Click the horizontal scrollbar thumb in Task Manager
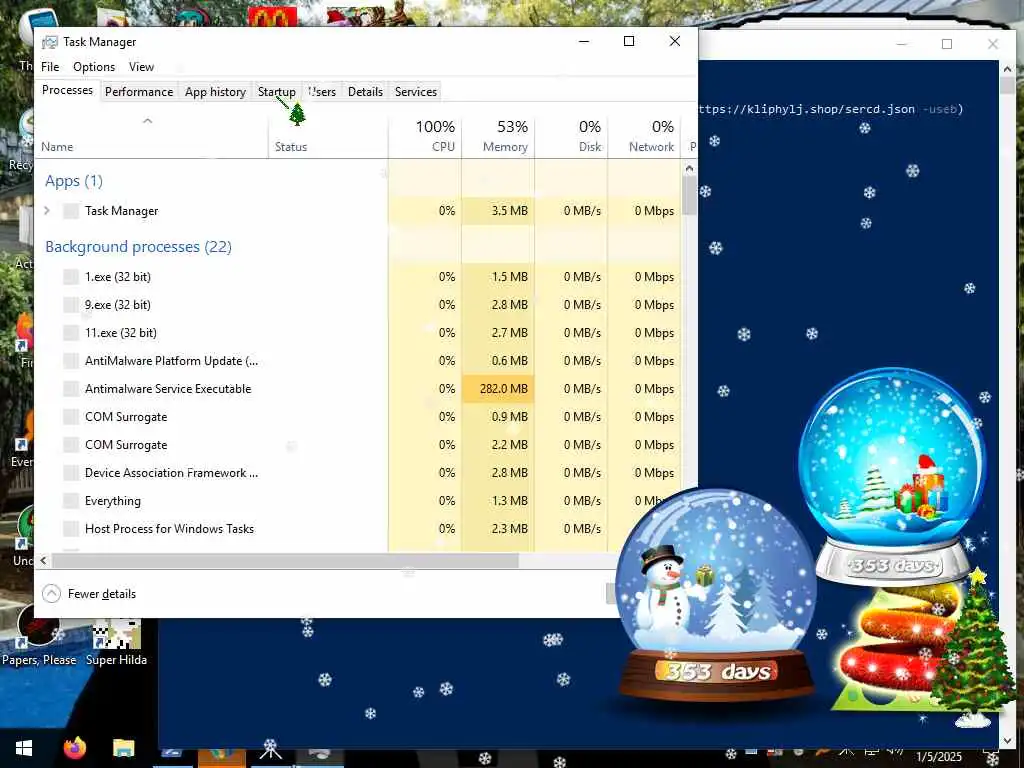 tap(285, 560)
